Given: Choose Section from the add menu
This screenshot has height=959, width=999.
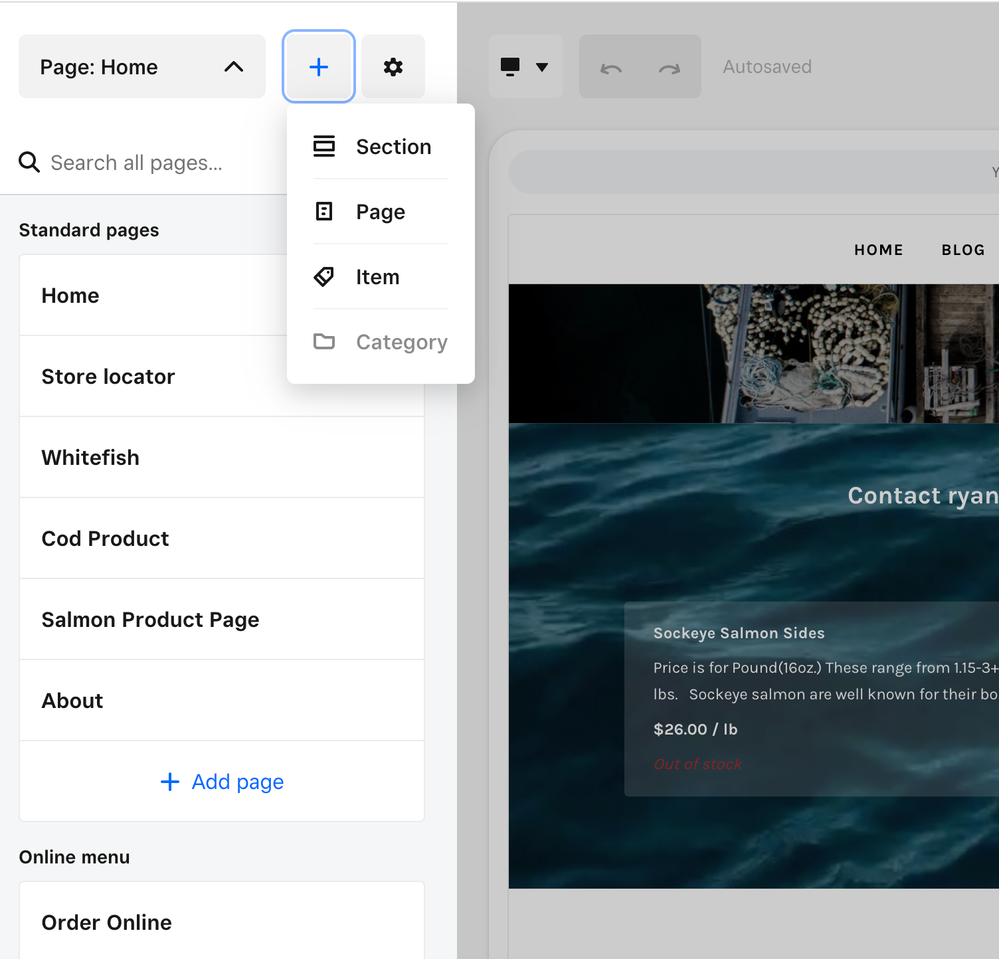Looking at the screenshot, I should point(393,147).
